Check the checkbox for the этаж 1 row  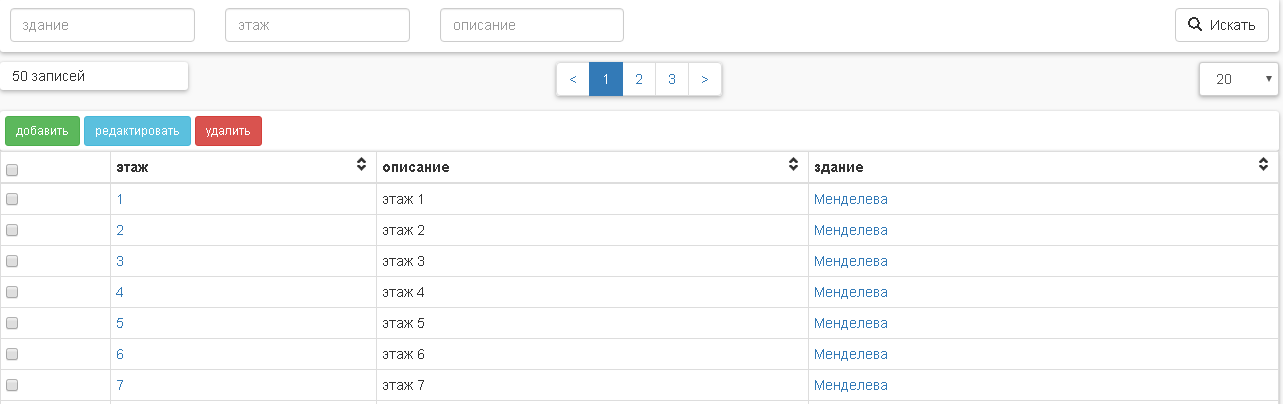[x=12, y=199]
